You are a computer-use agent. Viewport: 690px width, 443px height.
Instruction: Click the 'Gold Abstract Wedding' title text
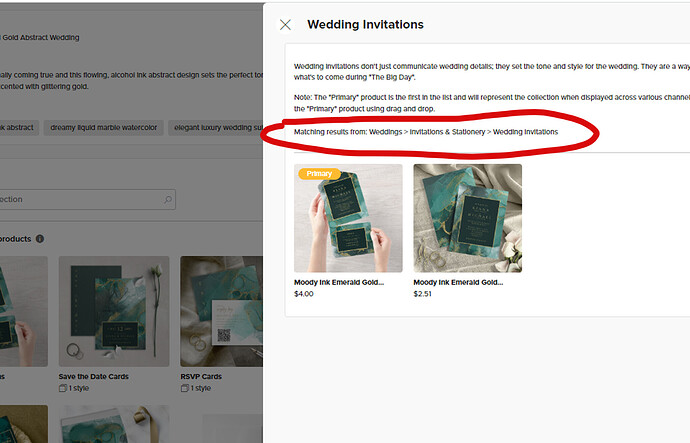[40, 37]
